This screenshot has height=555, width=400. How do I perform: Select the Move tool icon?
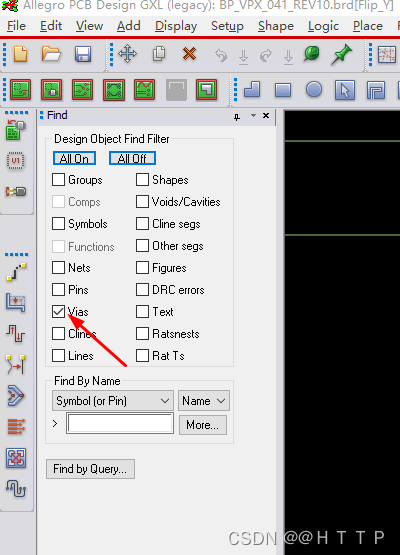click(x=127, y=54)
